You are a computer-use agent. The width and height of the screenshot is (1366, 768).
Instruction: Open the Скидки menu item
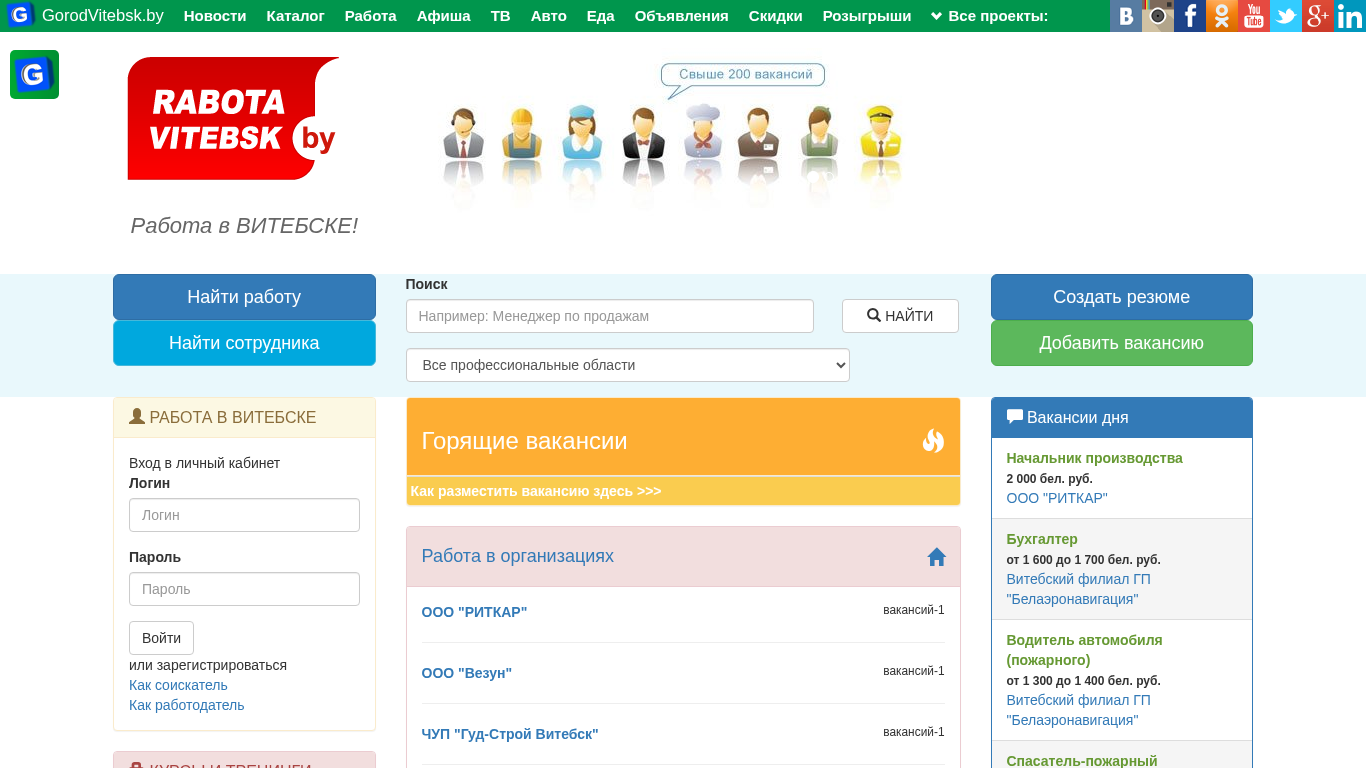(776, 16)
